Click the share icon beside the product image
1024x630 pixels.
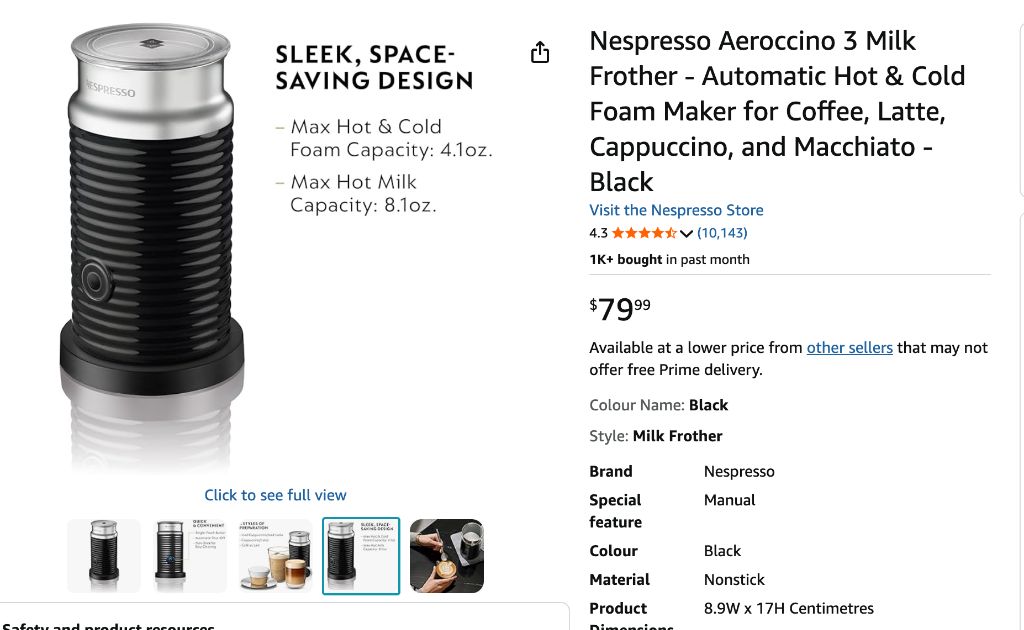[x=540, y=52]
